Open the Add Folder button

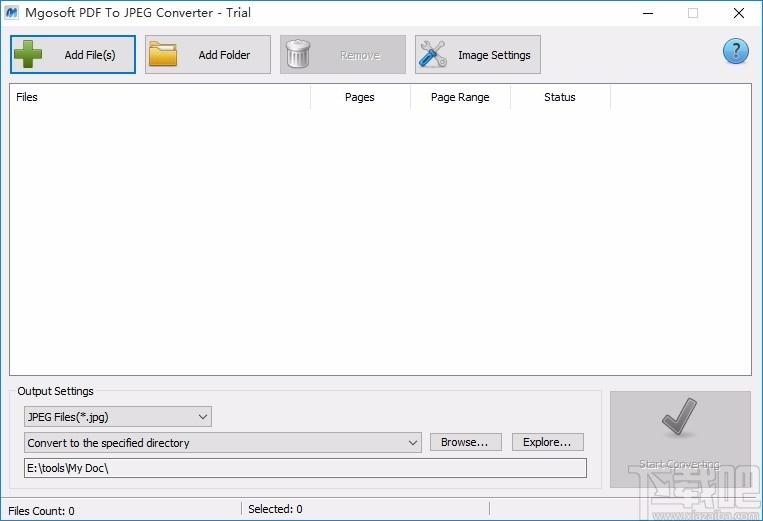[x=208, y=54]
